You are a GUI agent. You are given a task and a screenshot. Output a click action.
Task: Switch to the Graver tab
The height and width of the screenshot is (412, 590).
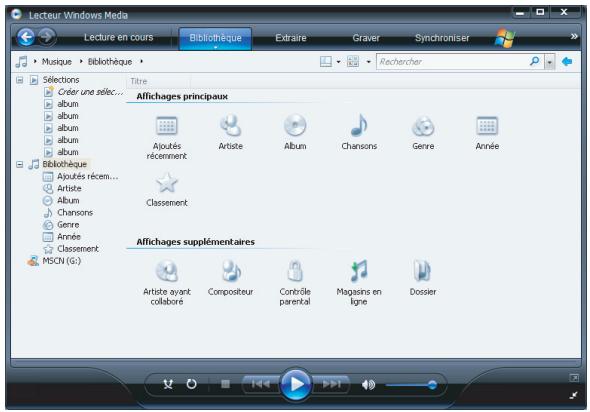366,38
